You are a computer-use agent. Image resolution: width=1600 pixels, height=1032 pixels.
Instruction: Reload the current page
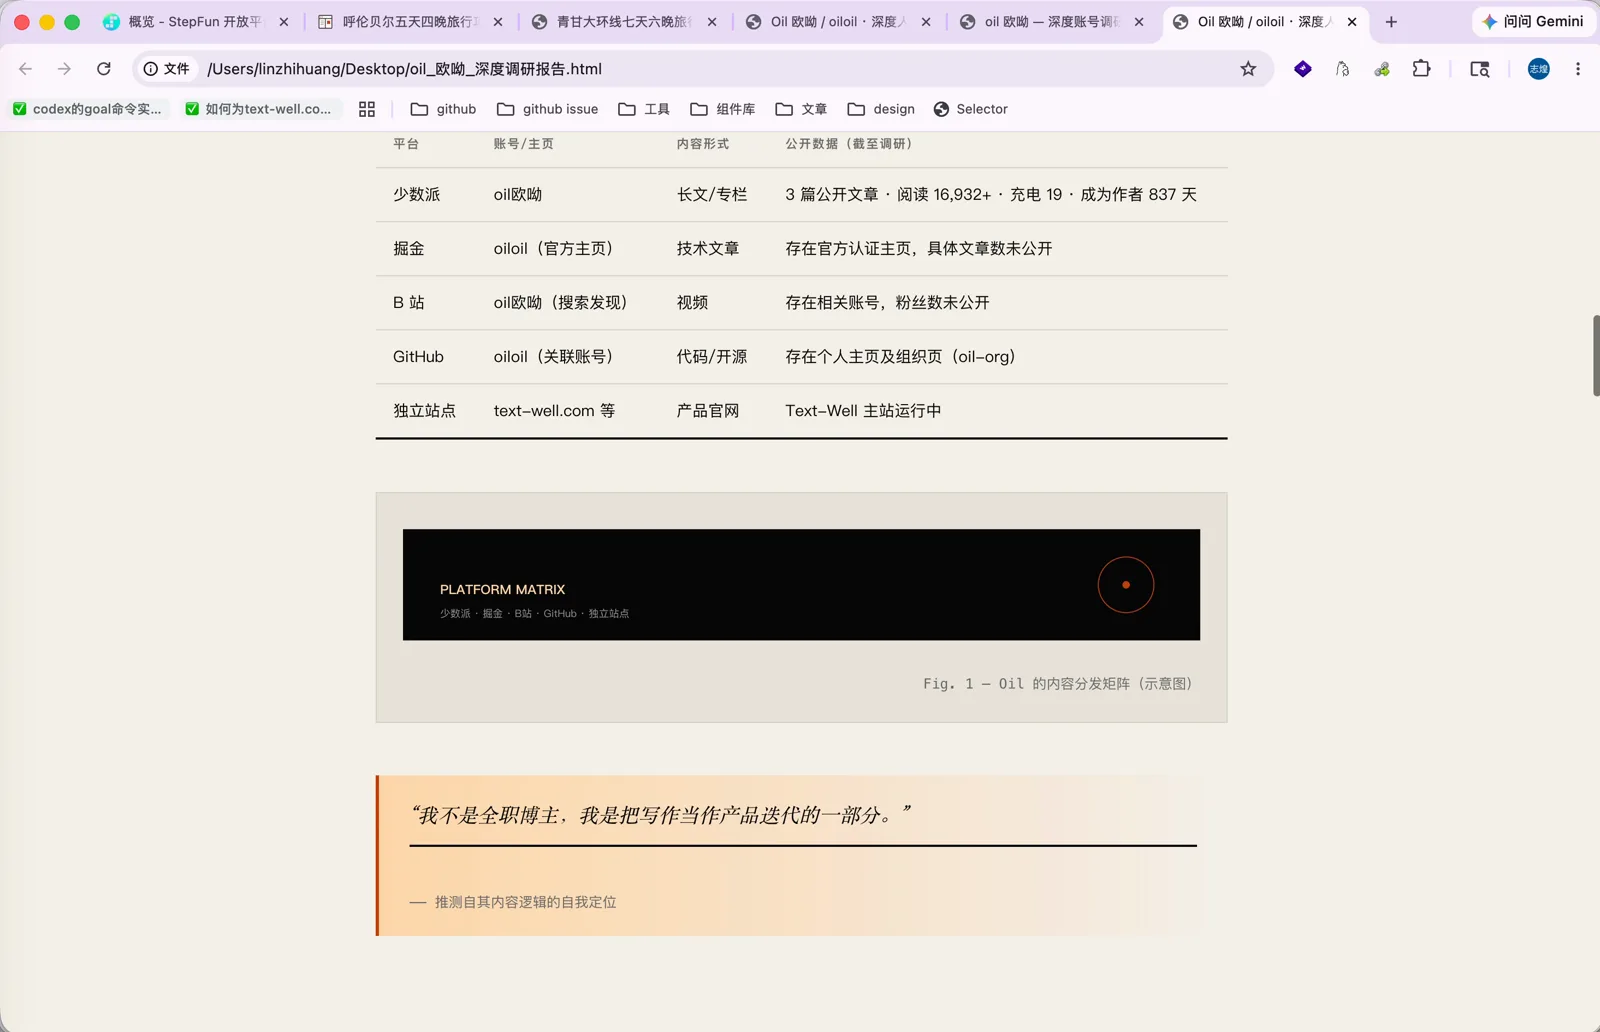[104, 69]
